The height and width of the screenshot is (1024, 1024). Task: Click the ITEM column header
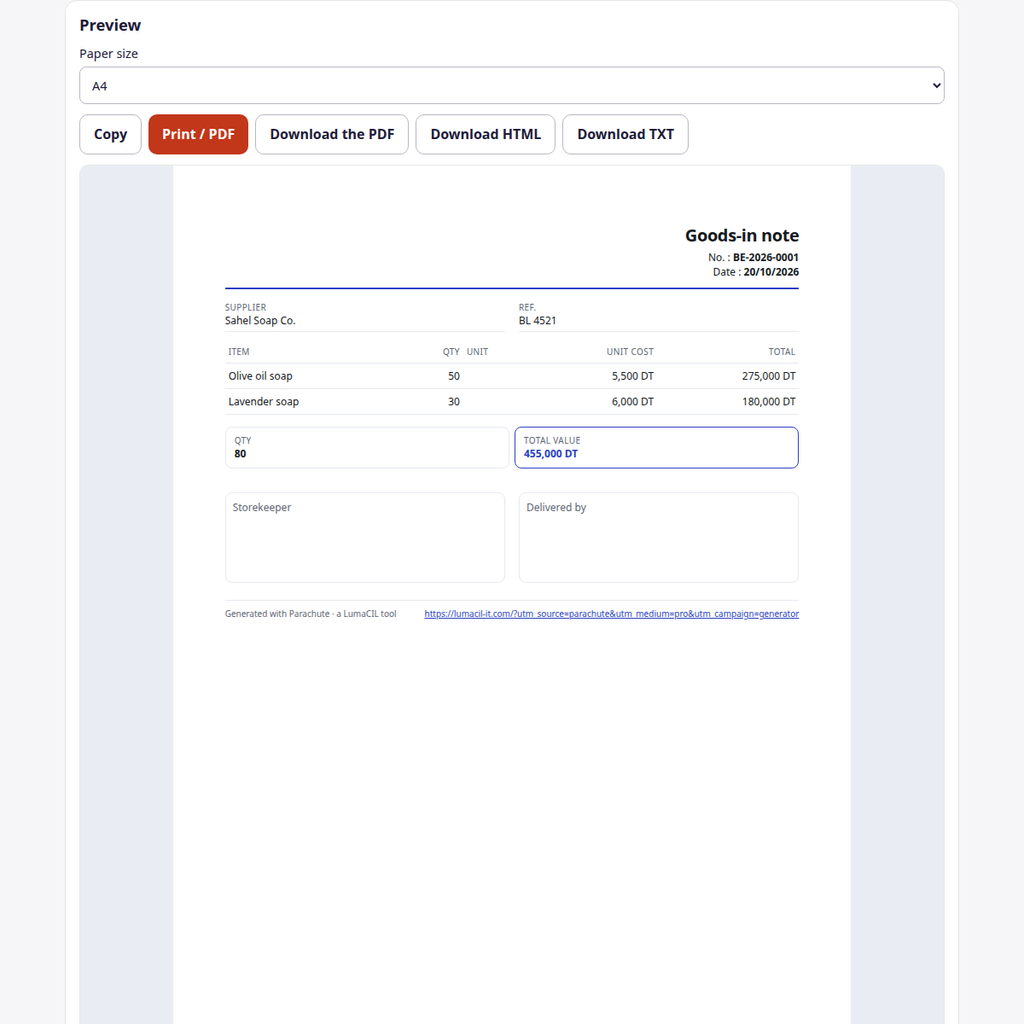point(238,351)
